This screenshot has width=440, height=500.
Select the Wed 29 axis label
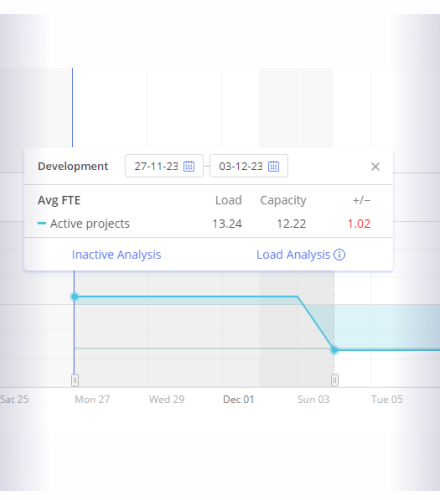click(x=167, y=399)
